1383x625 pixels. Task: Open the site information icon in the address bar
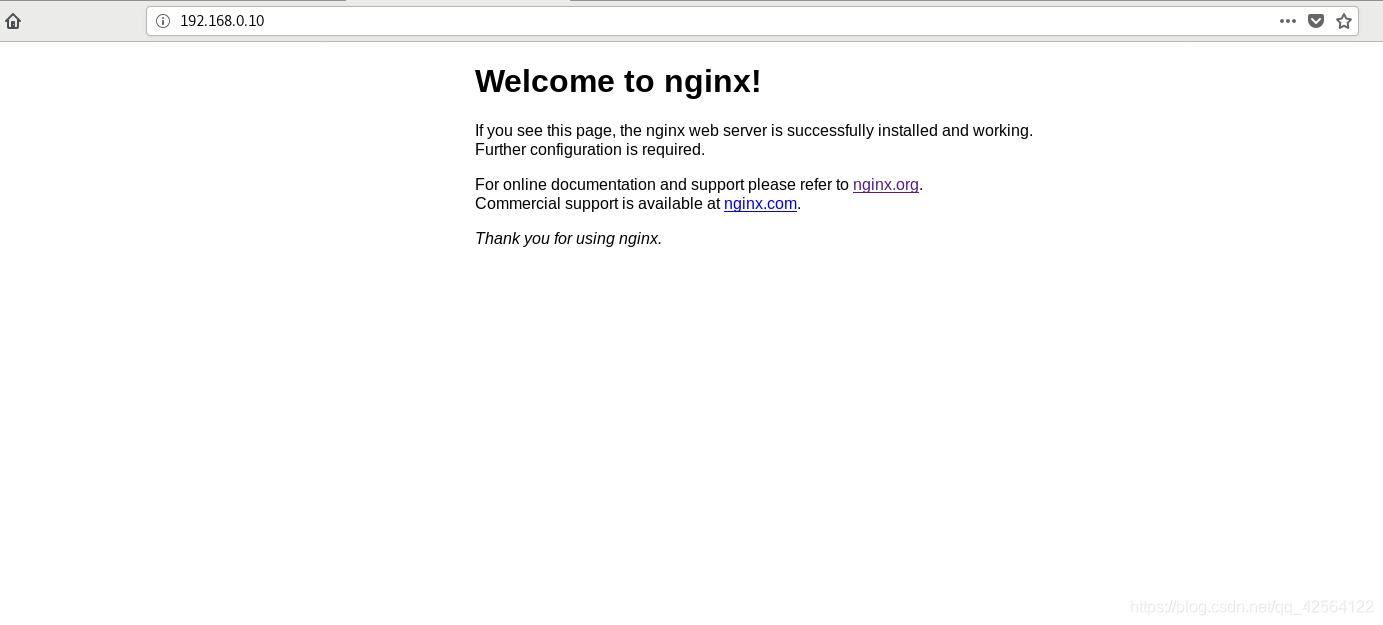163,21
